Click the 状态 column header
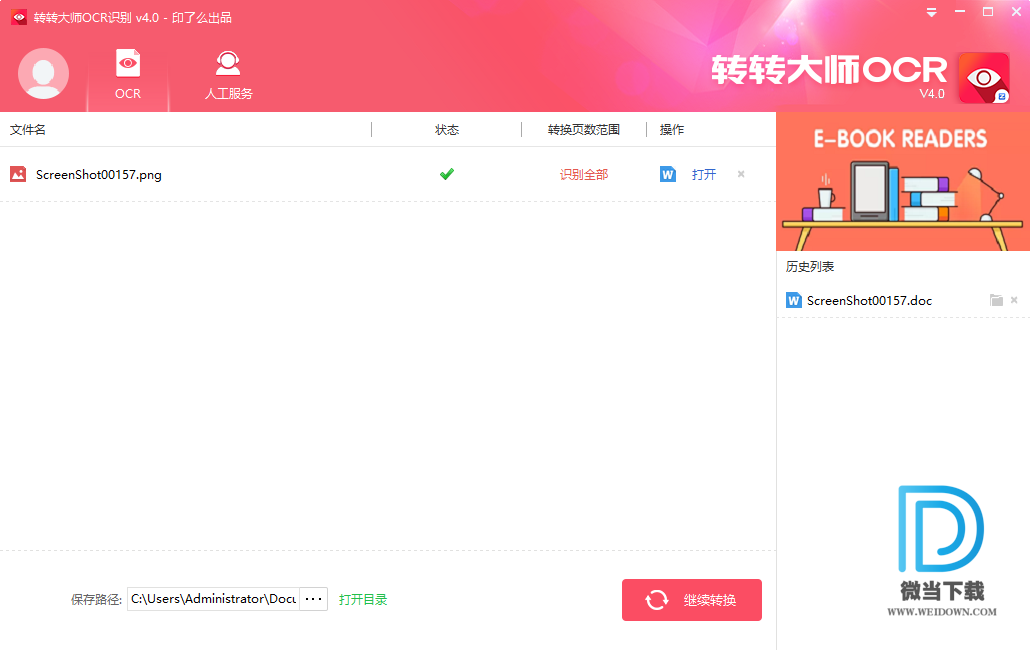Screen dimensions: 1030x650 click(447, 130)
